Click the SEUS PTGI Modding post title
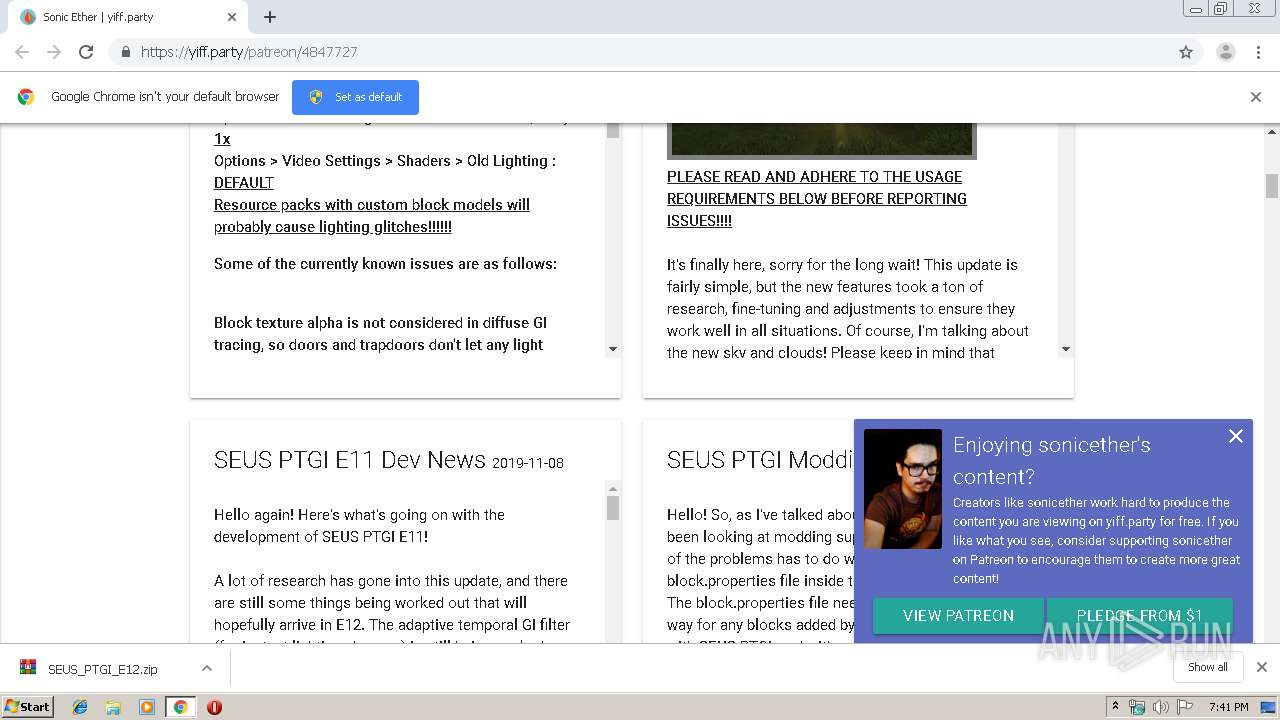The height and width of the screenshot is (720, 1280). (760, 460)
